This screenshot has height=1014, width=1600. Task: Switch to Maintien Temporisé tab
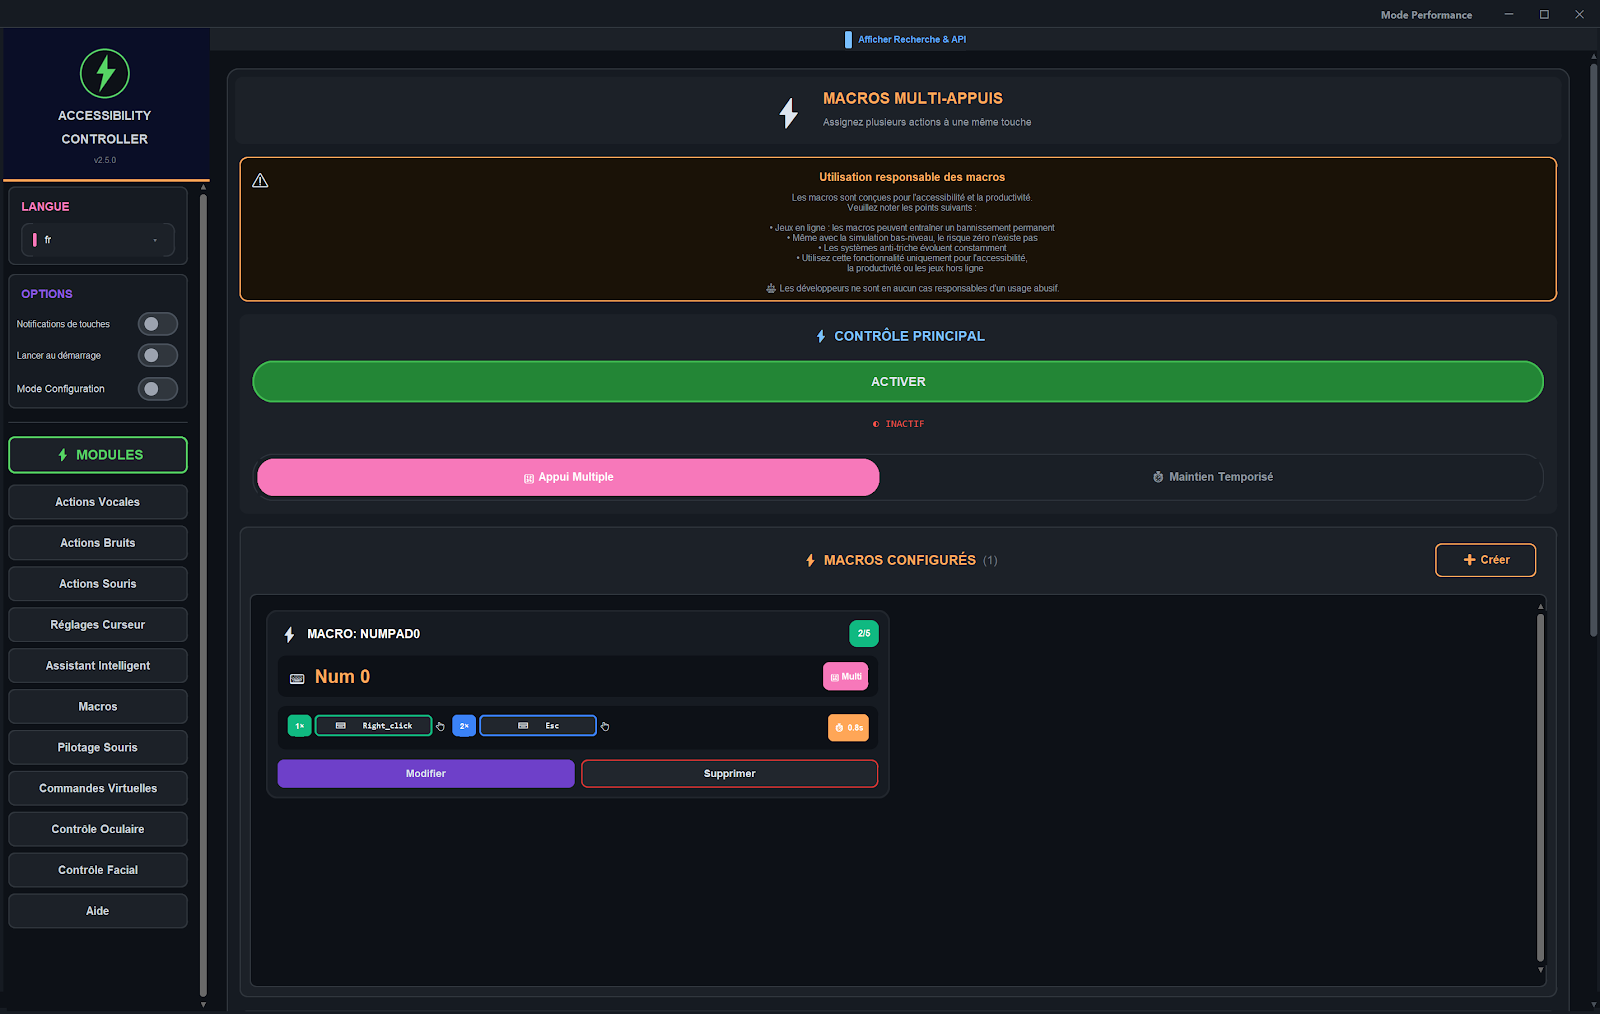click(1212, 477)
